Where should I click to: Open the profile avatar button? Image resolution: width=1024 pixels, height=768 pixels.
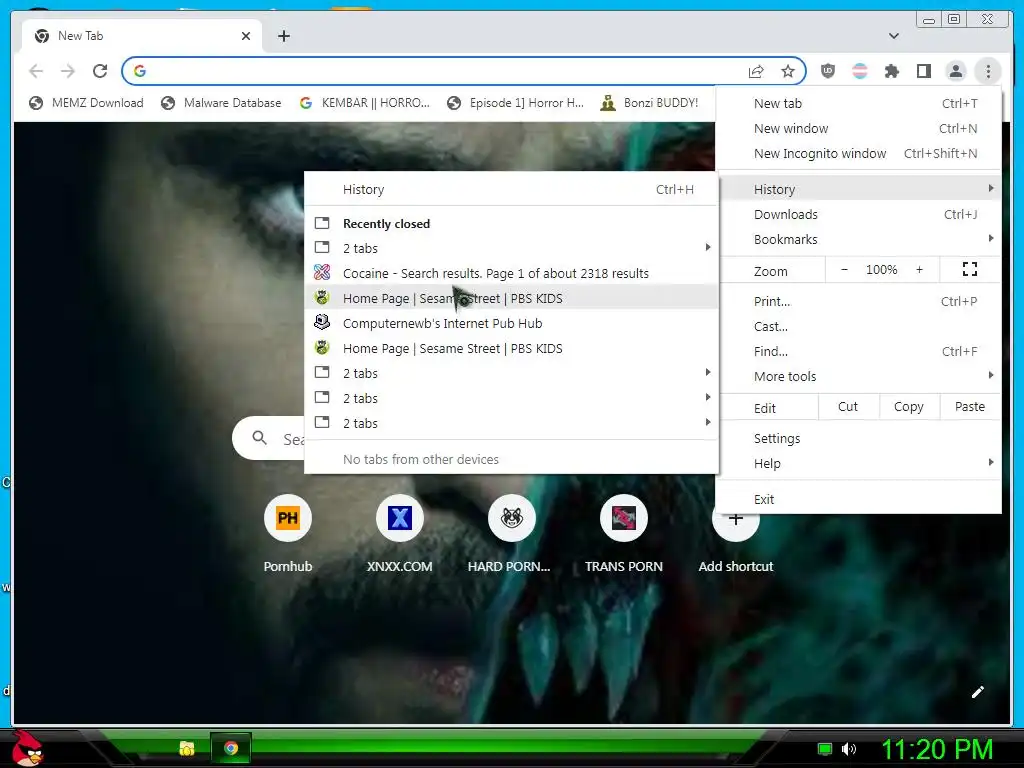955,71
